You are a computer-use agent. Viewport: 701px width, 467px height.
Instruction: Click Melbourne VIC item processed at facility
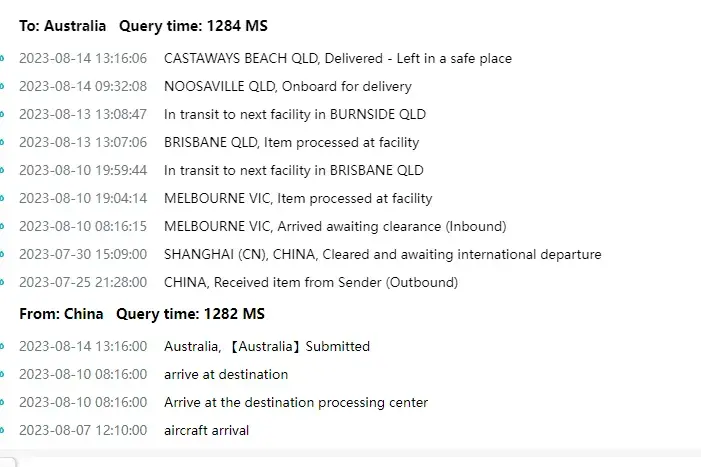[298, 198]
